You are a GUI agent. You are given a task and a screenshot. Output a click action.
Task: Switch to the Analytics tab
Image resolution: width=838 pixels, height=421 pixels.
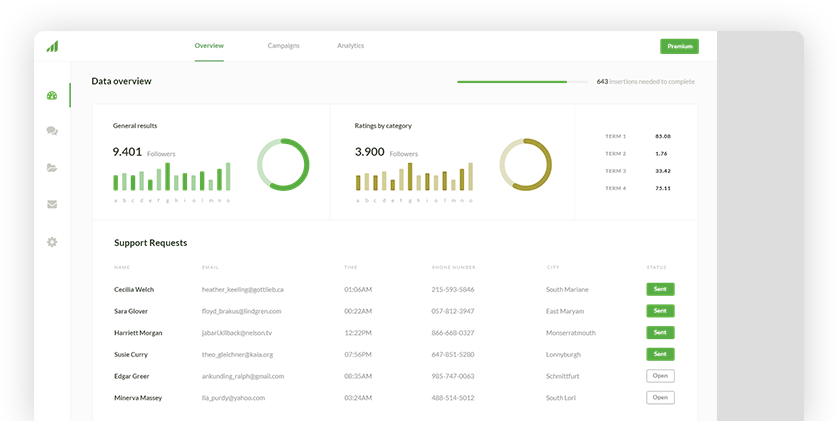point(351,46)
